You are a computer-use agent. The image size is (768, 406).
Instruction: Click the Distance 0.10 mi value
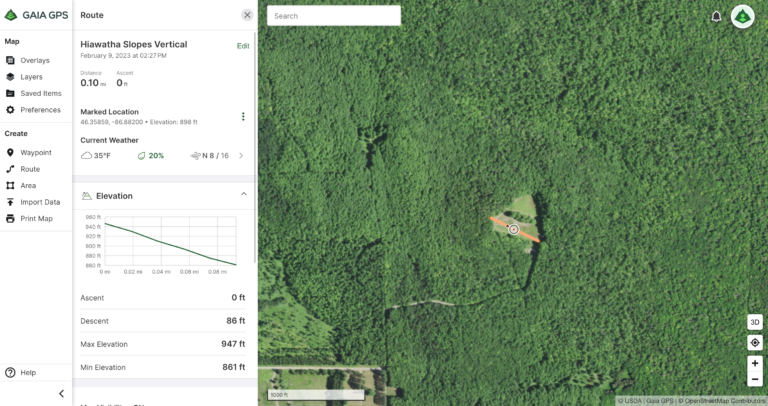tap(93, 83)
